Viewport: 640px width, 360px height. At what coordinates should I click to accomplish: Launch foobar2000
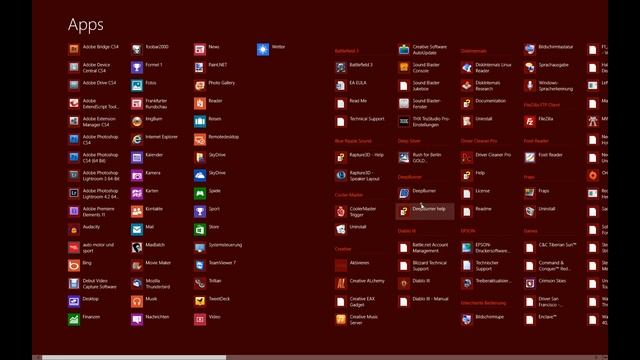(x=150, y=49)
